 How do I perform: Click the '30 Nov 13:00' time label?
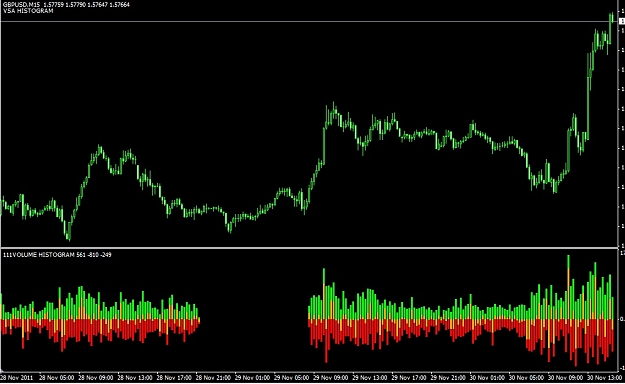(x=604, y=377)
